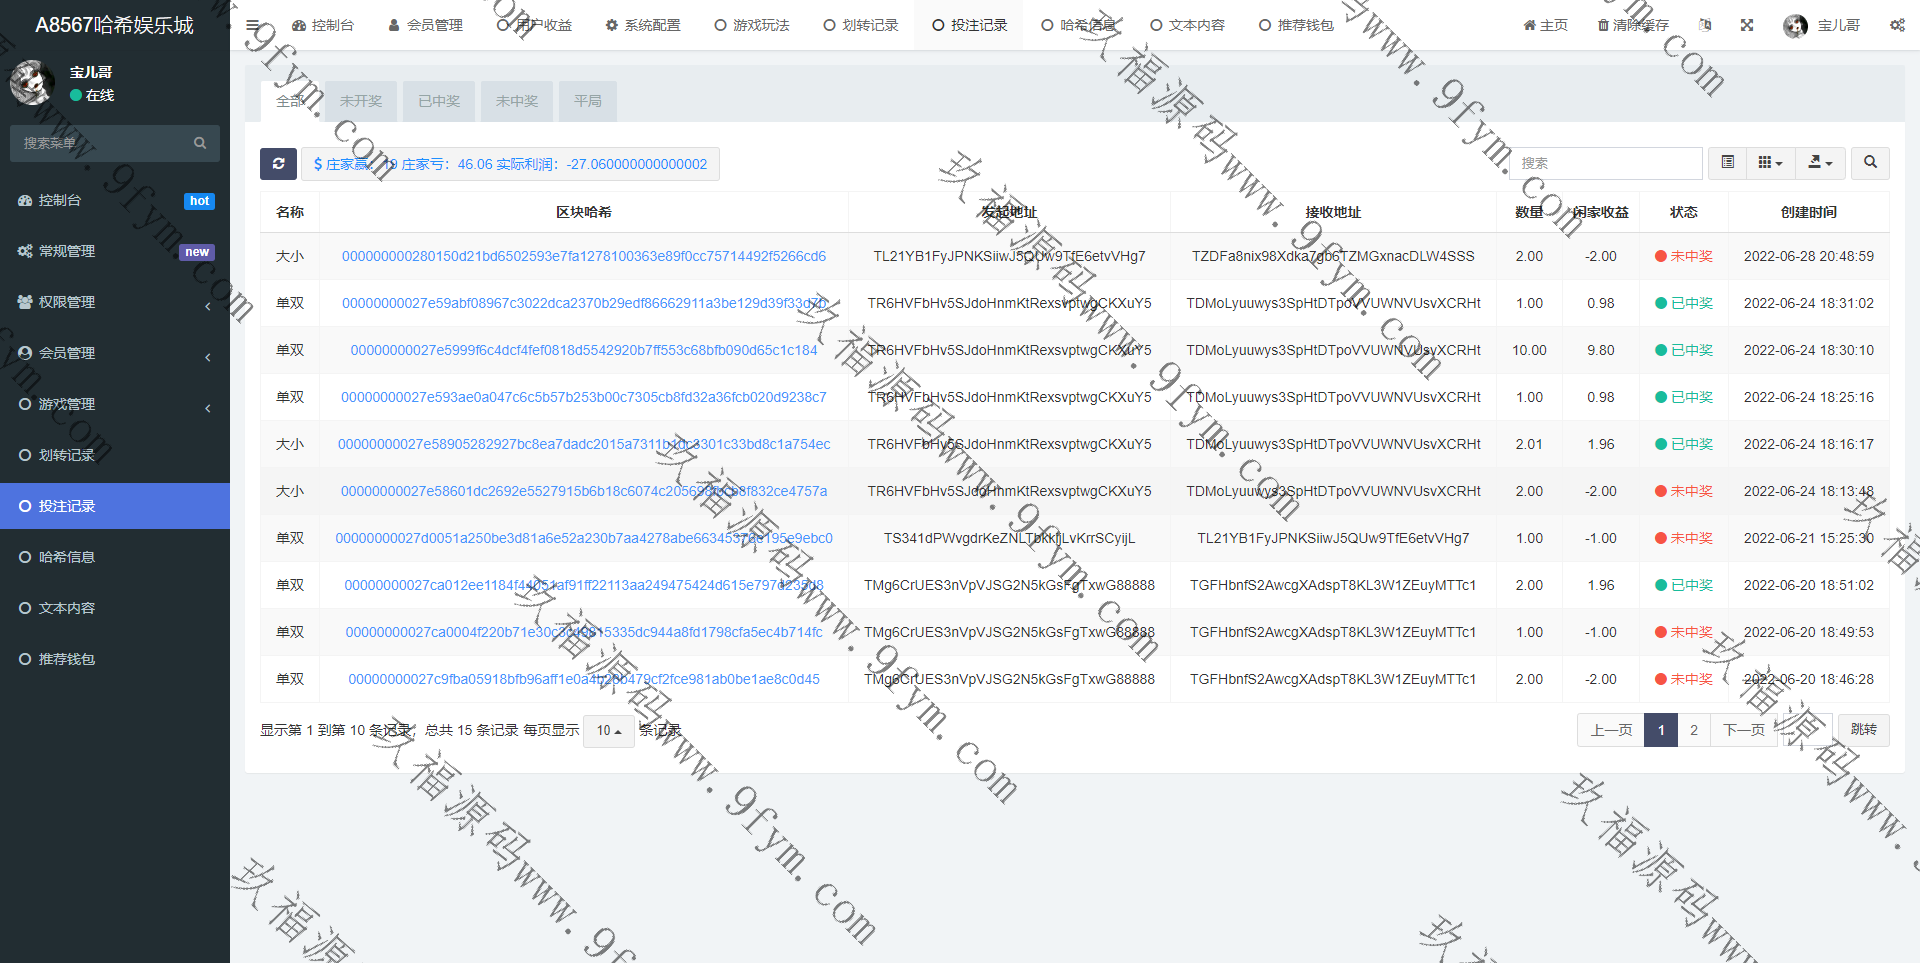
Task: Click the refresh table button
Action: coord(278,164)
